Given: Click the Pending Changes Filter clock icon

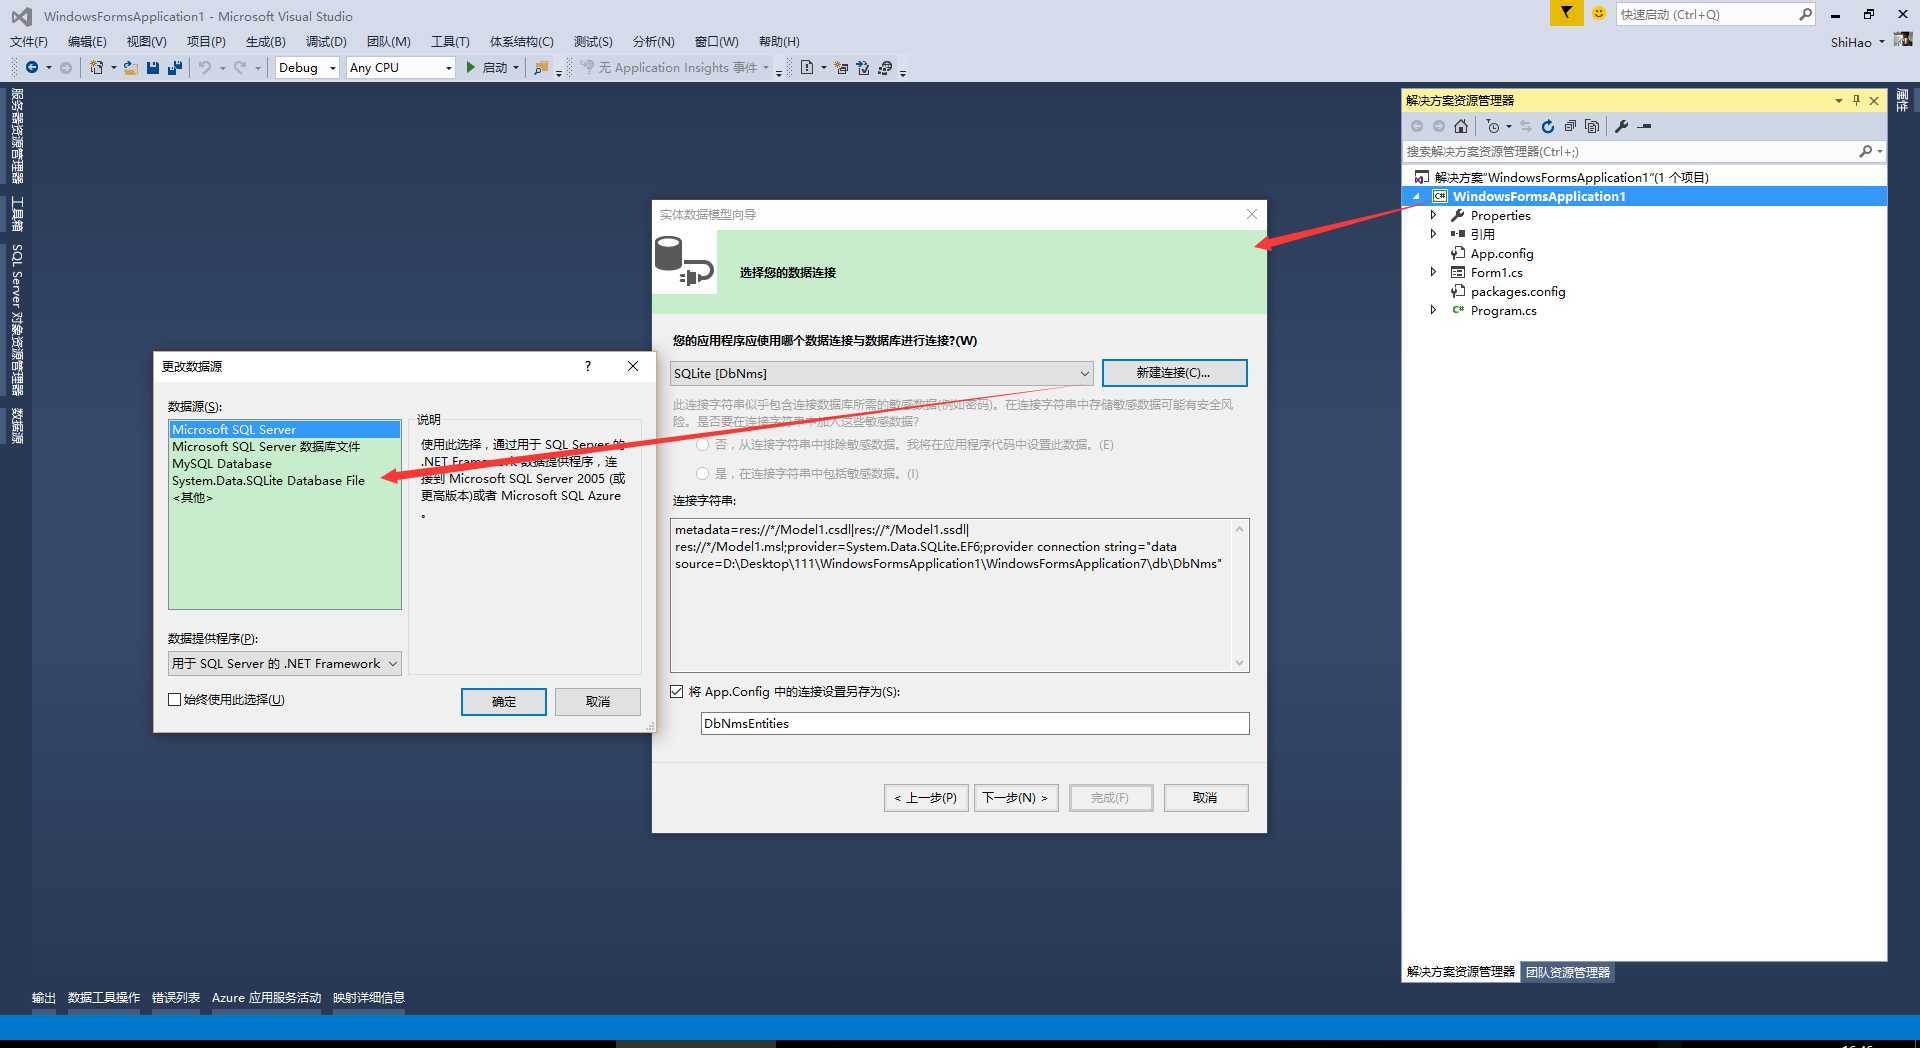Looking at the screenshot, I should pyautogui.click(x=1493, y=126).
